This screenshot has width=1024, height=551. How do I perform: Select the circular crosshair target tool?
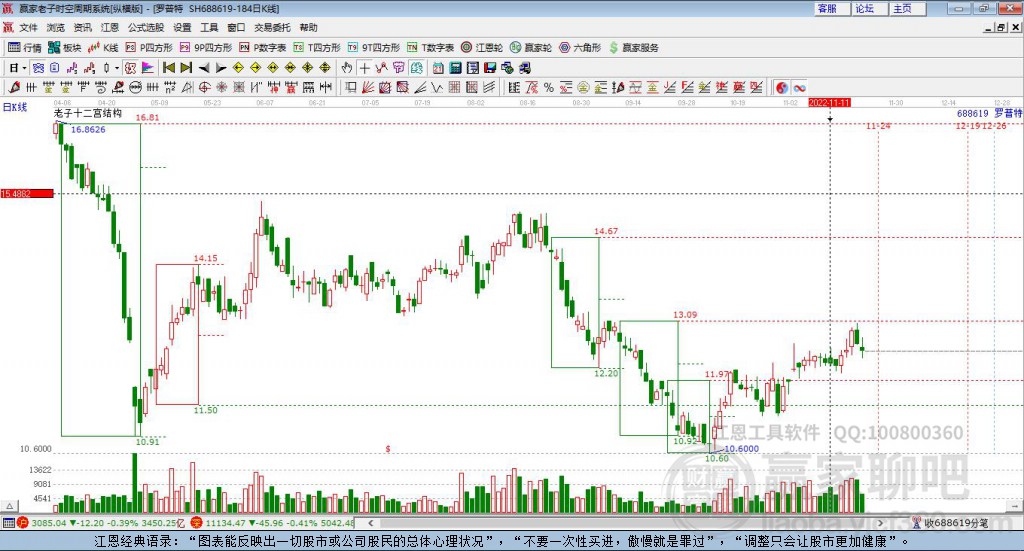(204, 87)
